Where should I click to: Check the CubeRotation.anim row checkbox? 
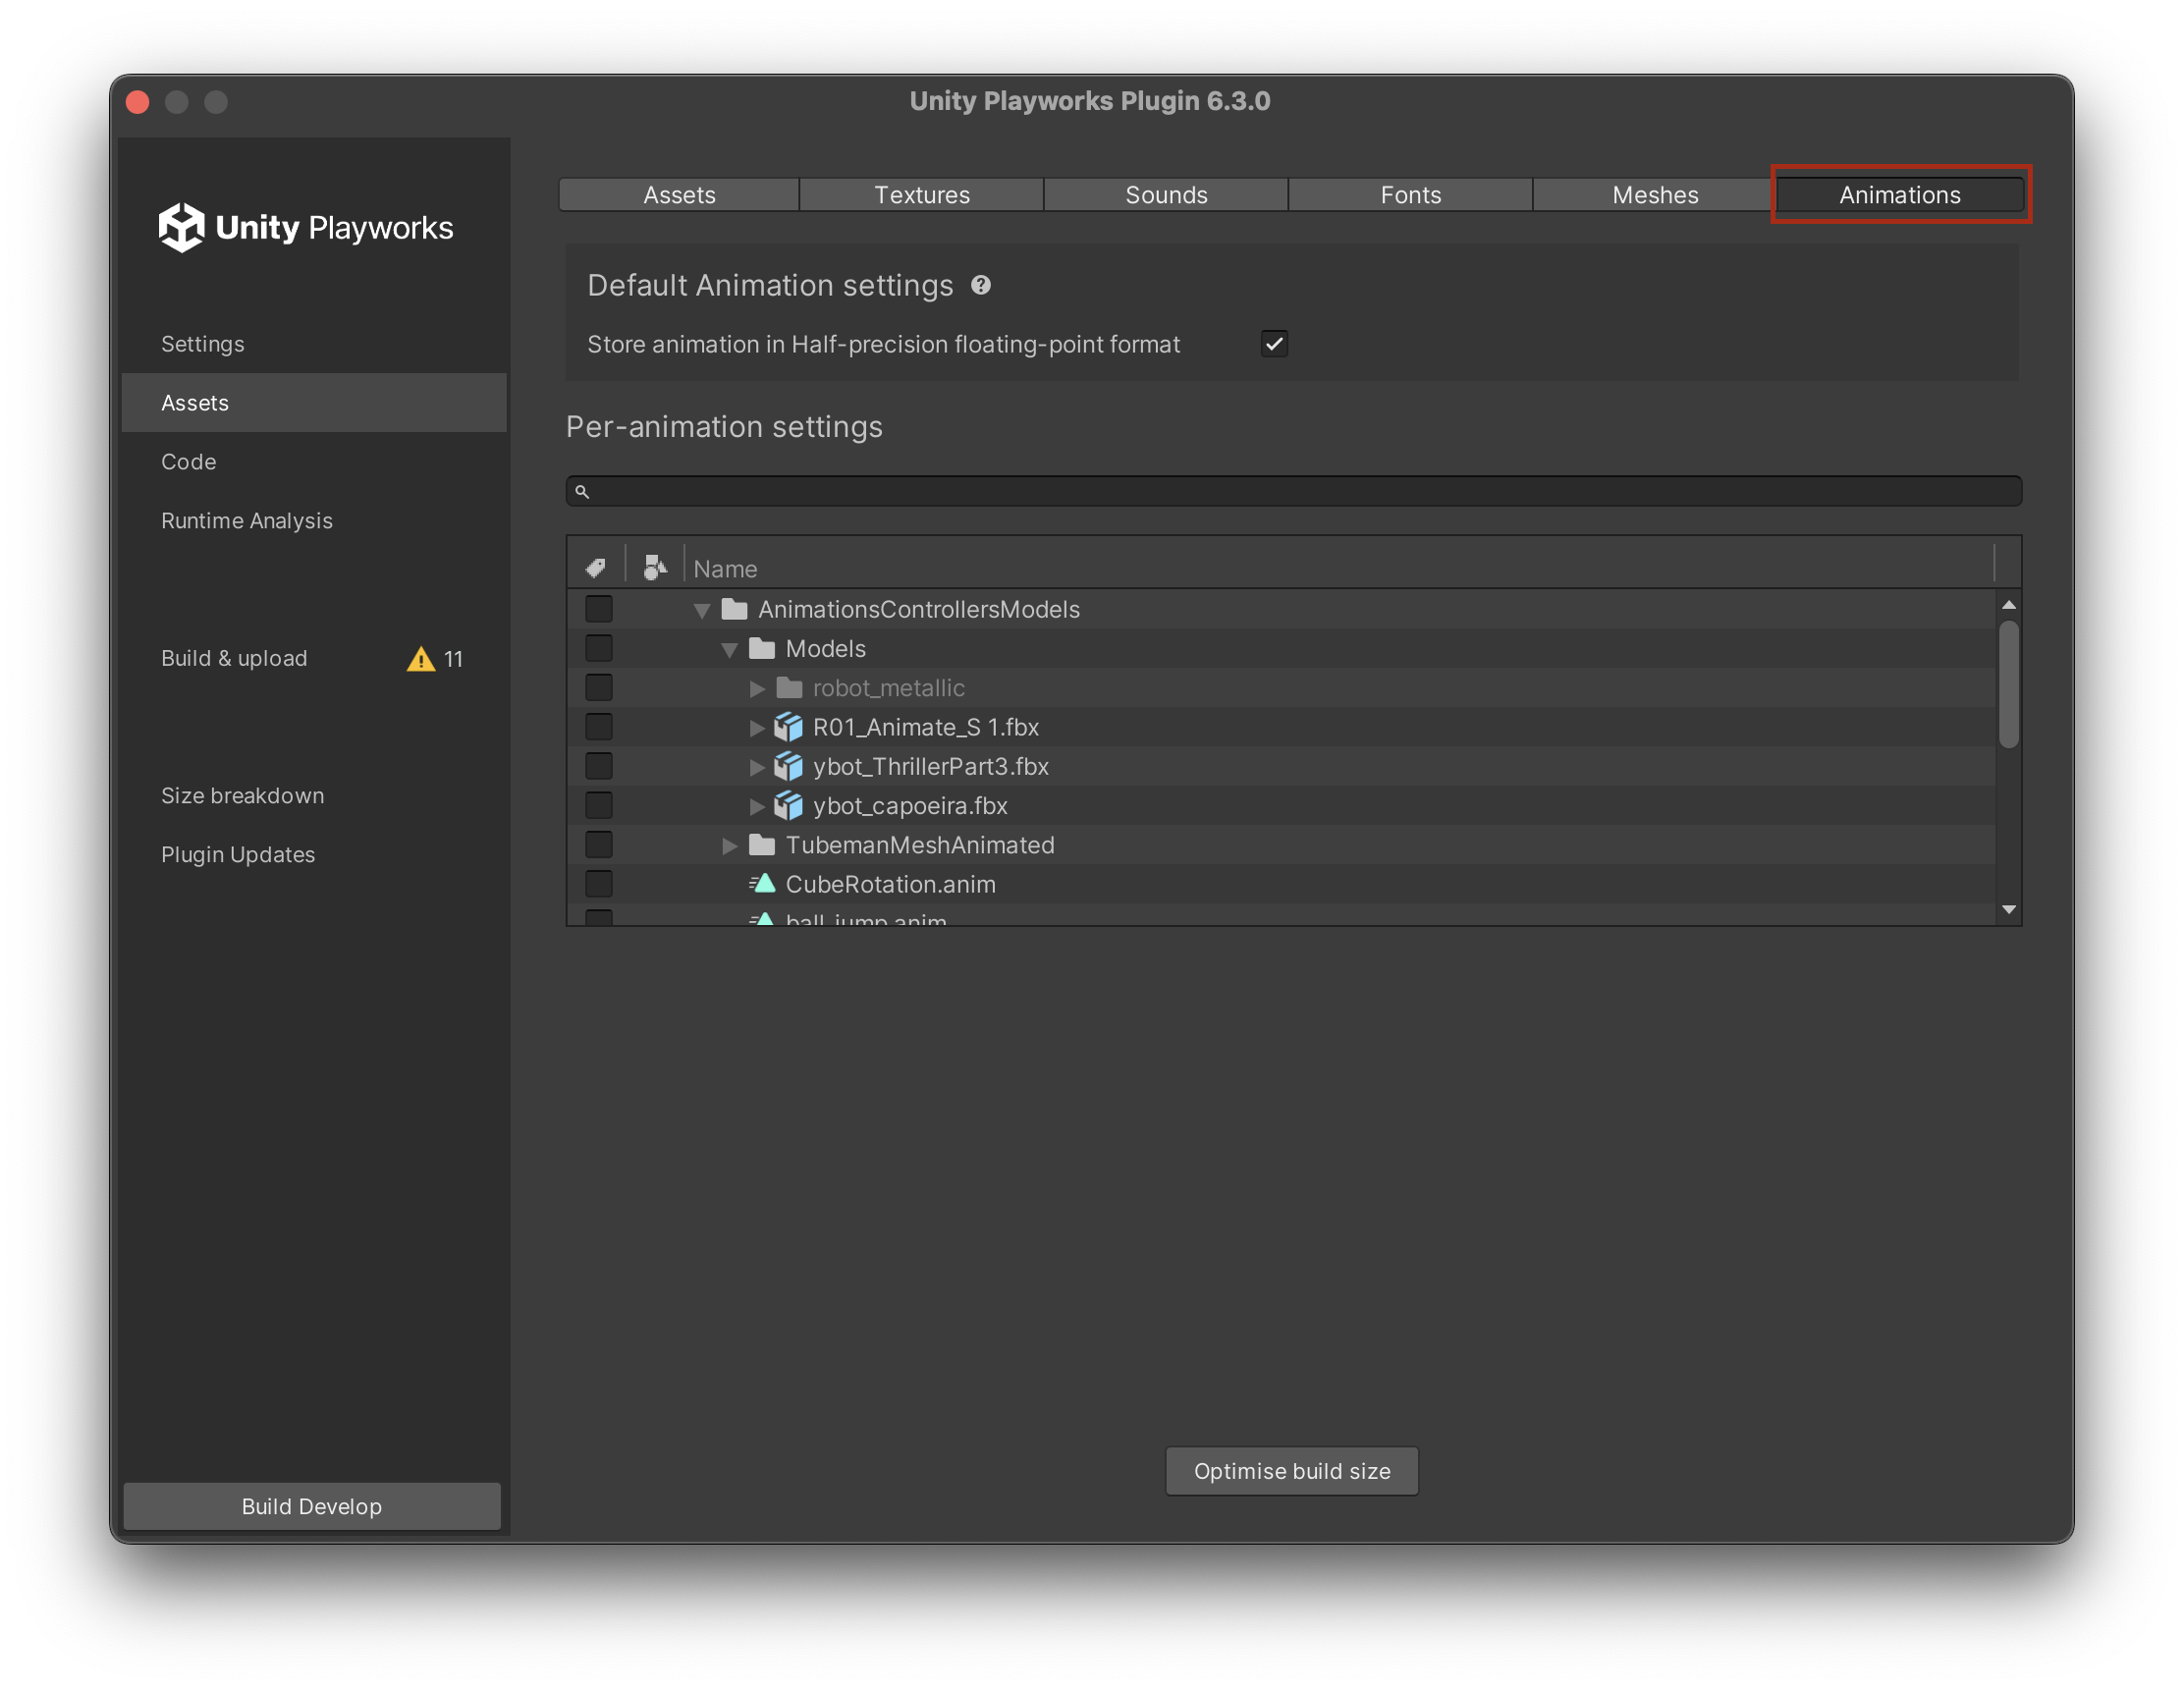[x=599, y=884]
